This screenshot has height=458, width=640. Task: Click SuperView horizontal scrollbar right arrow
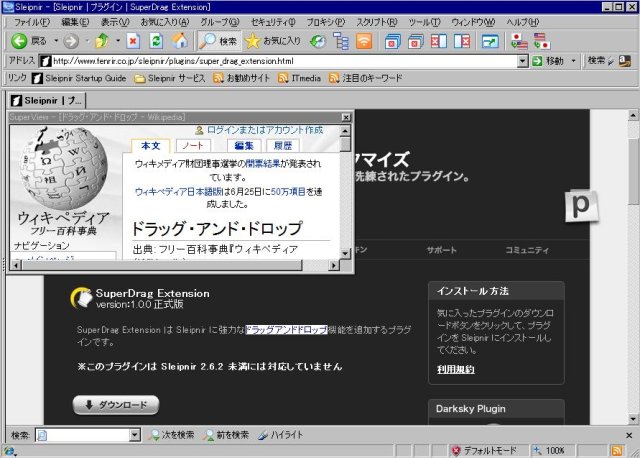(x=334, y=265)
